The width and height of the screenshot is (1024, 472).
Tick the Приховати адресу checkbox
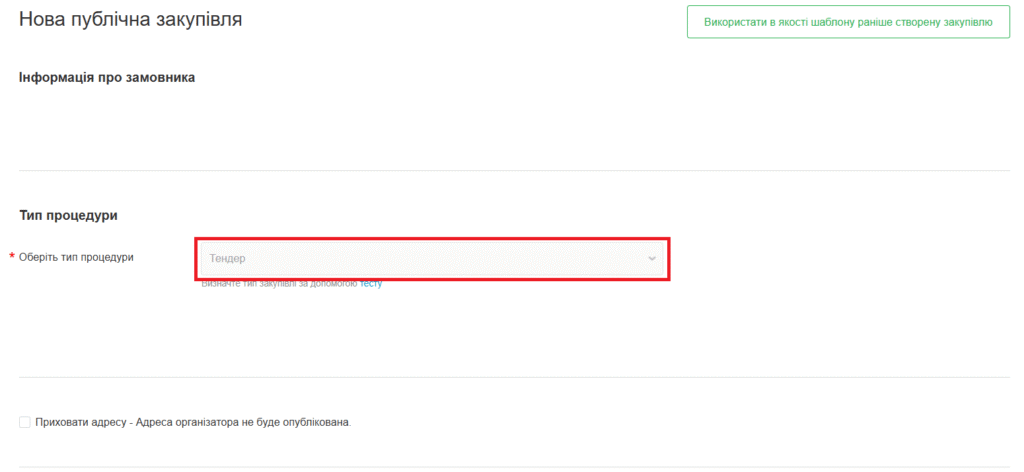tap(25, 422)
